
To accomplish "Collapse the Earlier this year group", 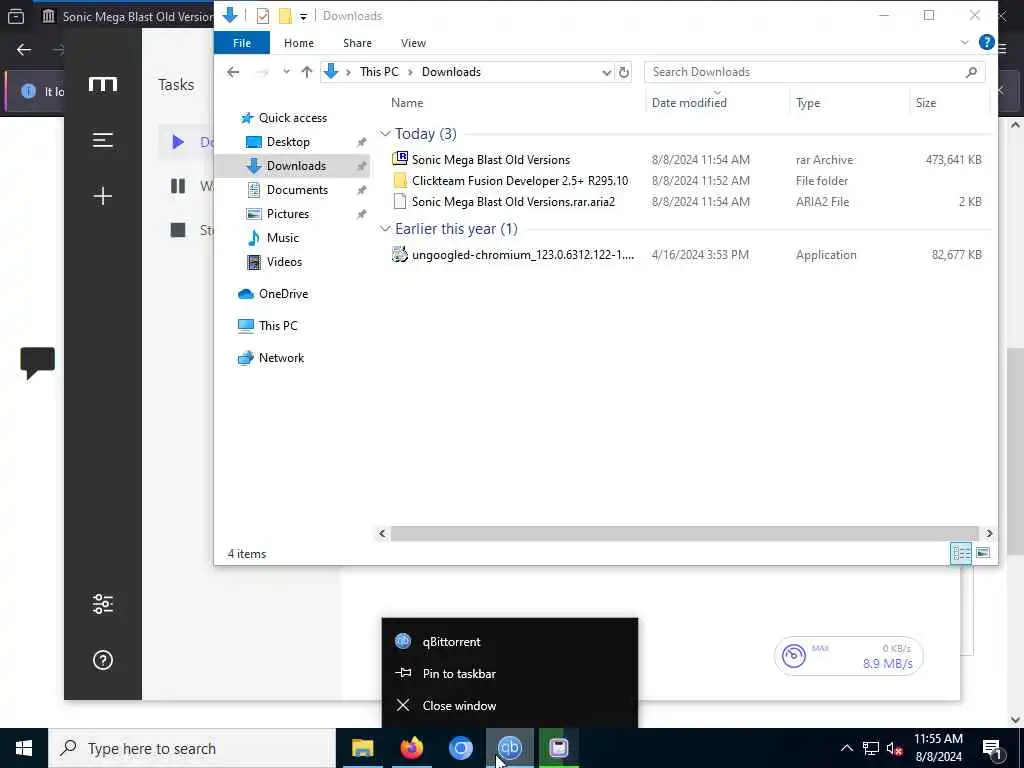I will point(385,229).
